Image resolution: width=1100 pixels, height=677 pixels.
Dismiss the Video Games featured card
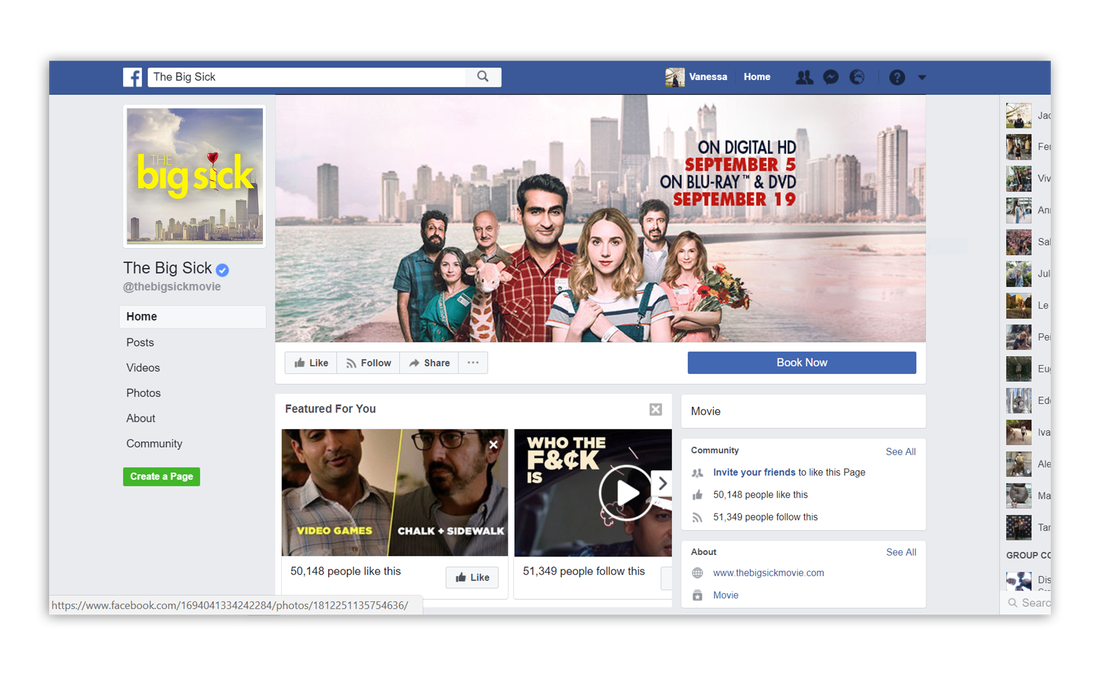click(x=494, y=444)
